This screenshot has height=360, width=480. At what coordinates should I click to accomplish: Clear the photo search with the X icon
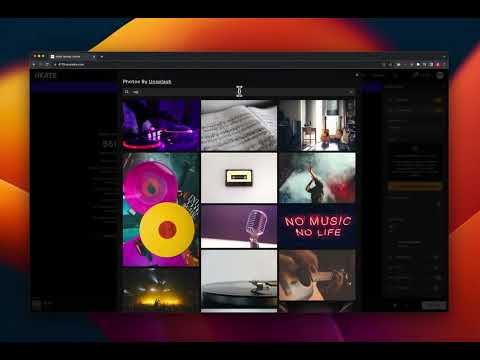350,92
